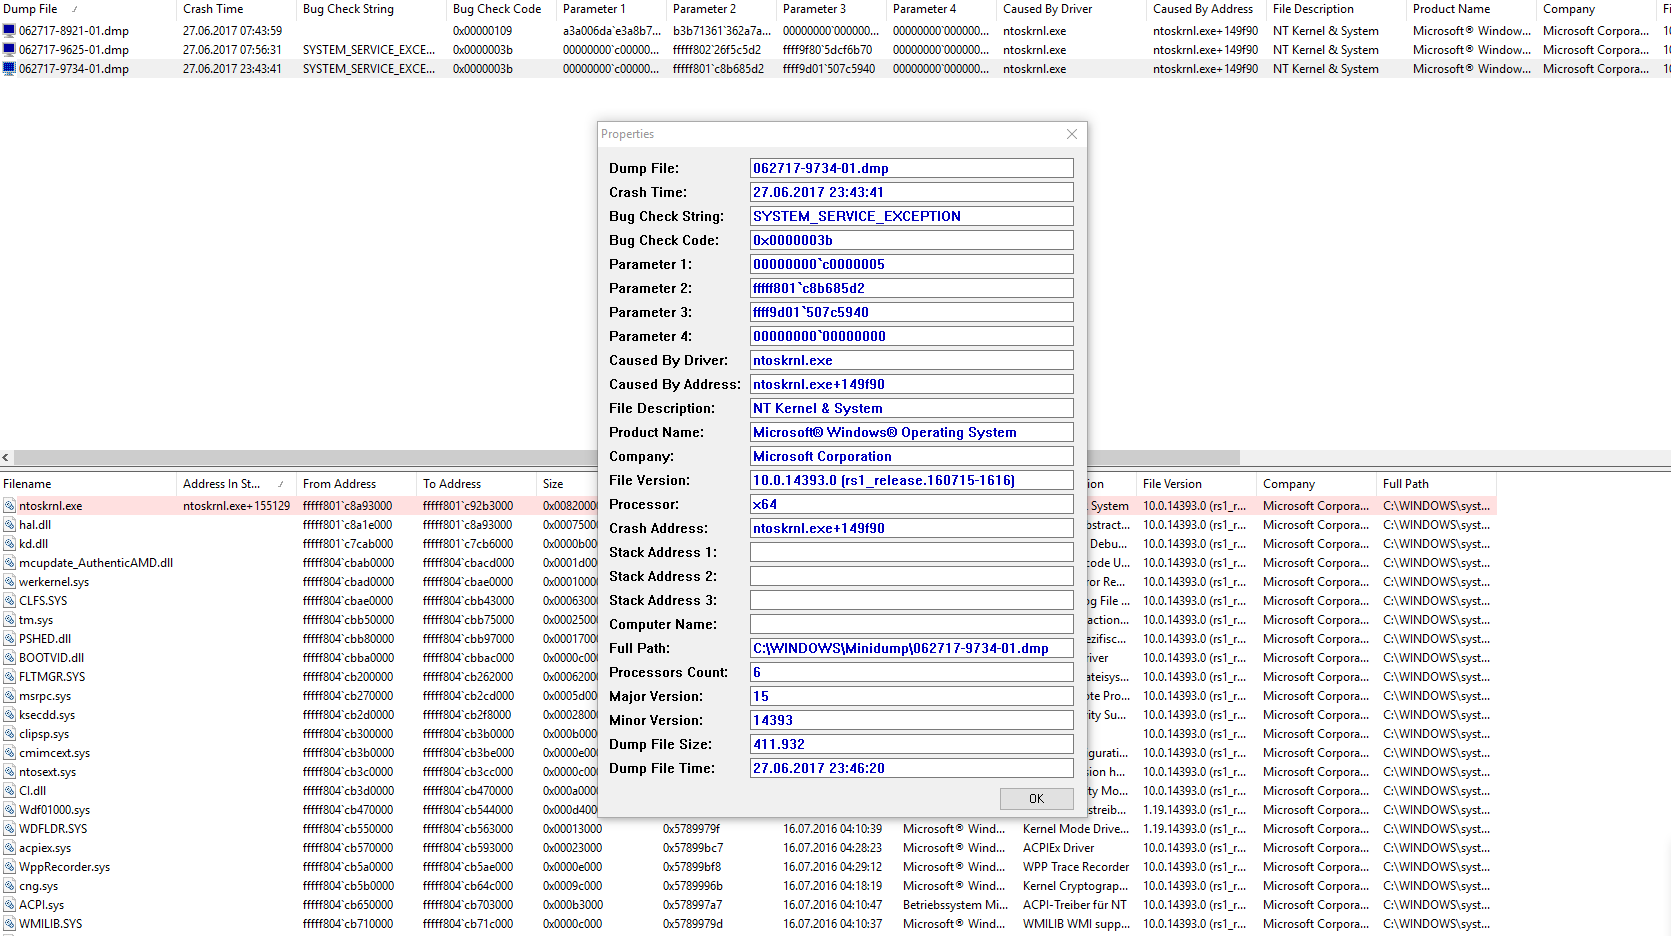Select dump icon for 062717-9734-01.dmp row
This screenshot has width=1671, height=936.
pyautogui.click(x=9, y=69)
